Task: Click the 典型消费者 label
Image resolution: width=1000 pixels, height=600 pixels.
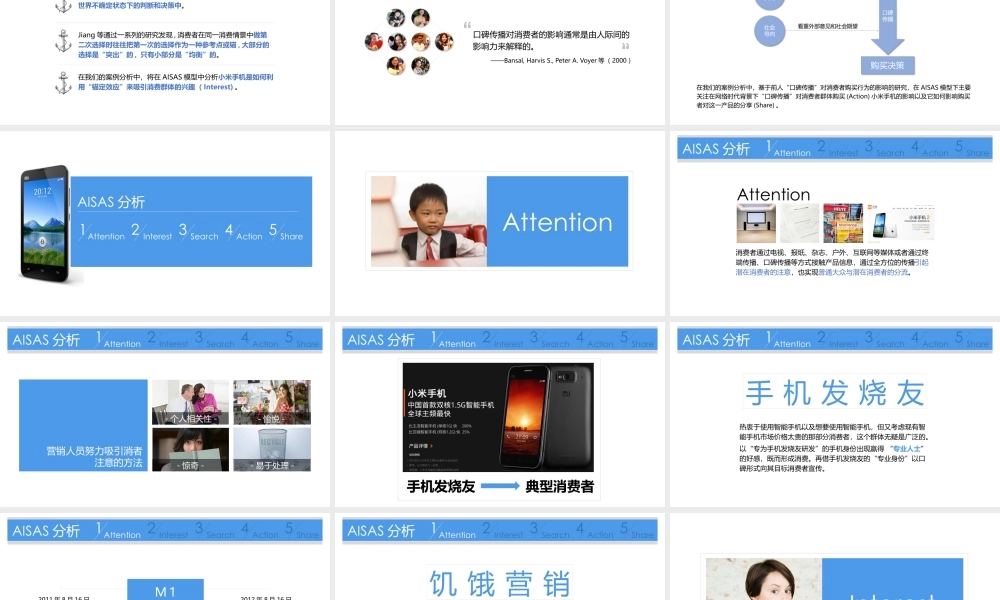Action: coord(560,487)
